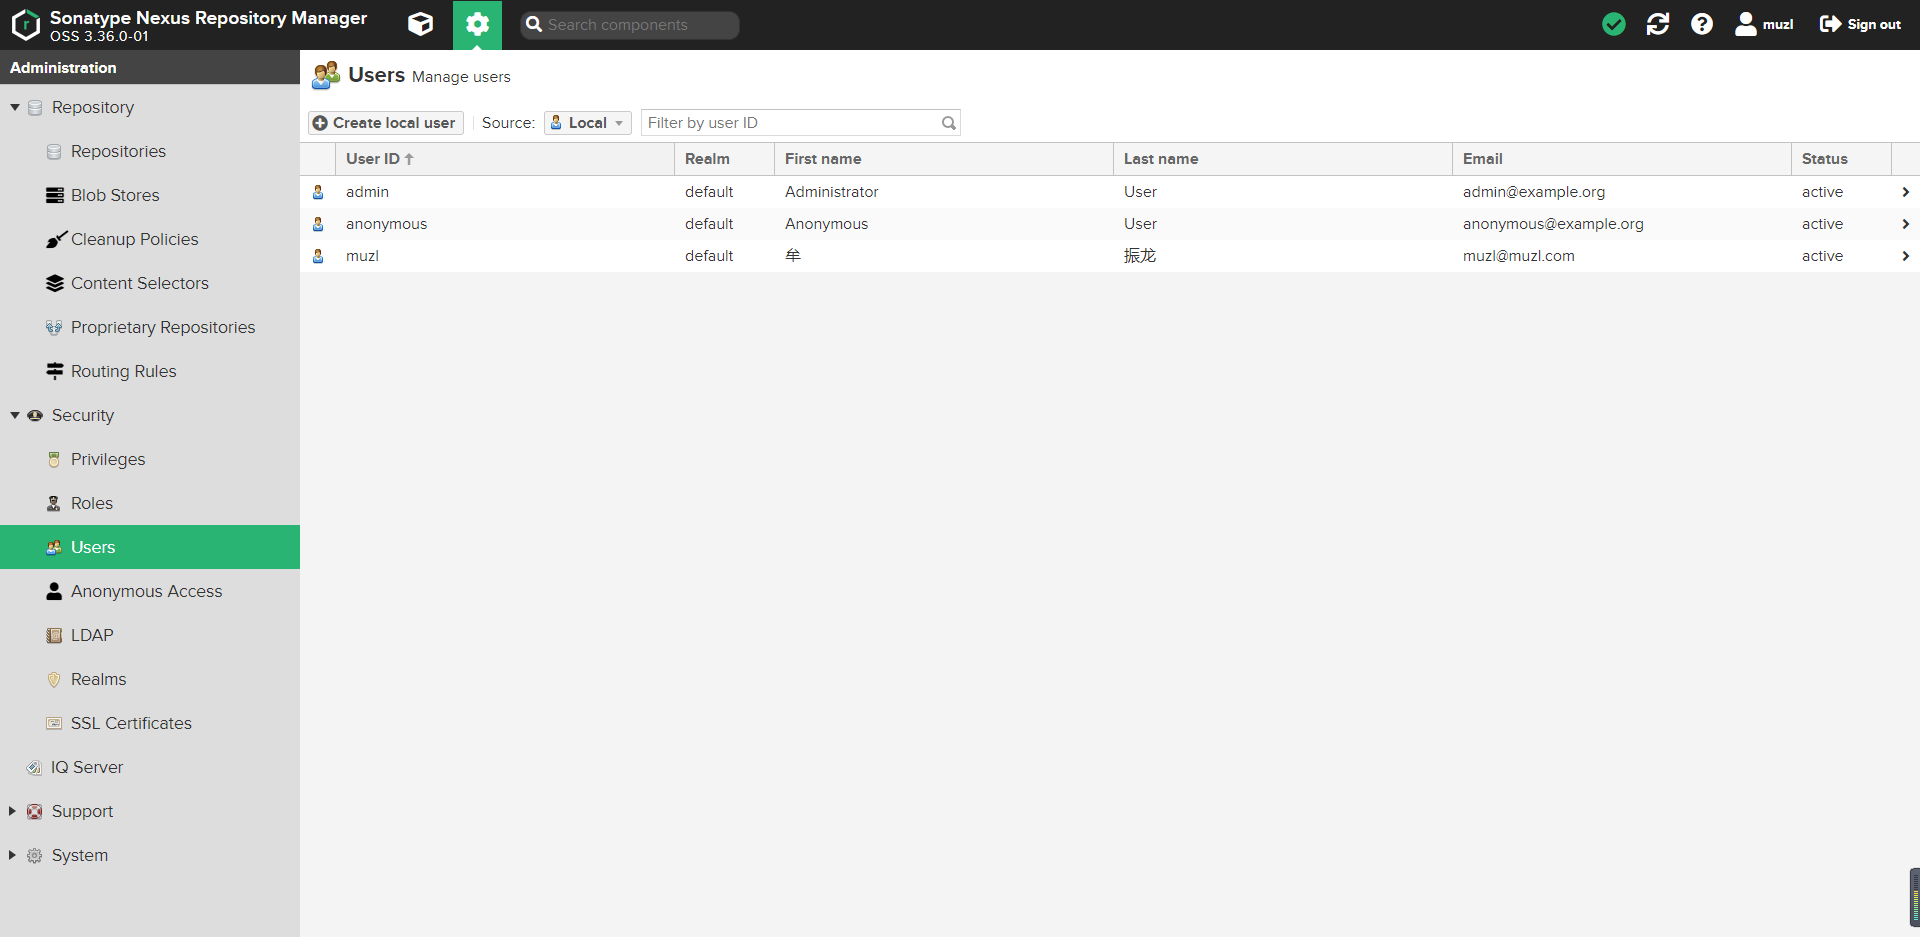1920x937 pixels.
Task: Click the Realms shield icon
Action: tap(54, 679)
